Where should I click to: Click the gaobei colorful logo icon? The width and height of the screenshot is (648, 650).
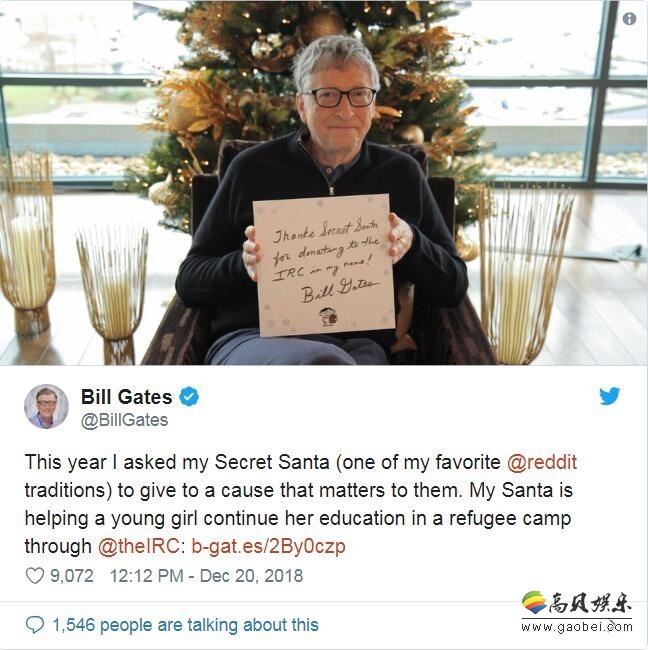point(534,602)
